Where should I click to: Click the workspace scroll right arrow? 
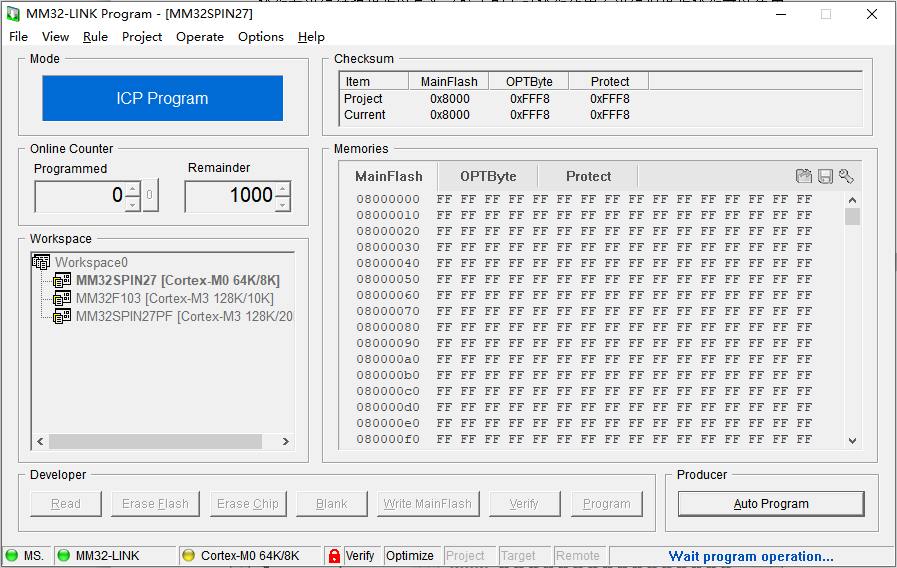pos(285,441)
